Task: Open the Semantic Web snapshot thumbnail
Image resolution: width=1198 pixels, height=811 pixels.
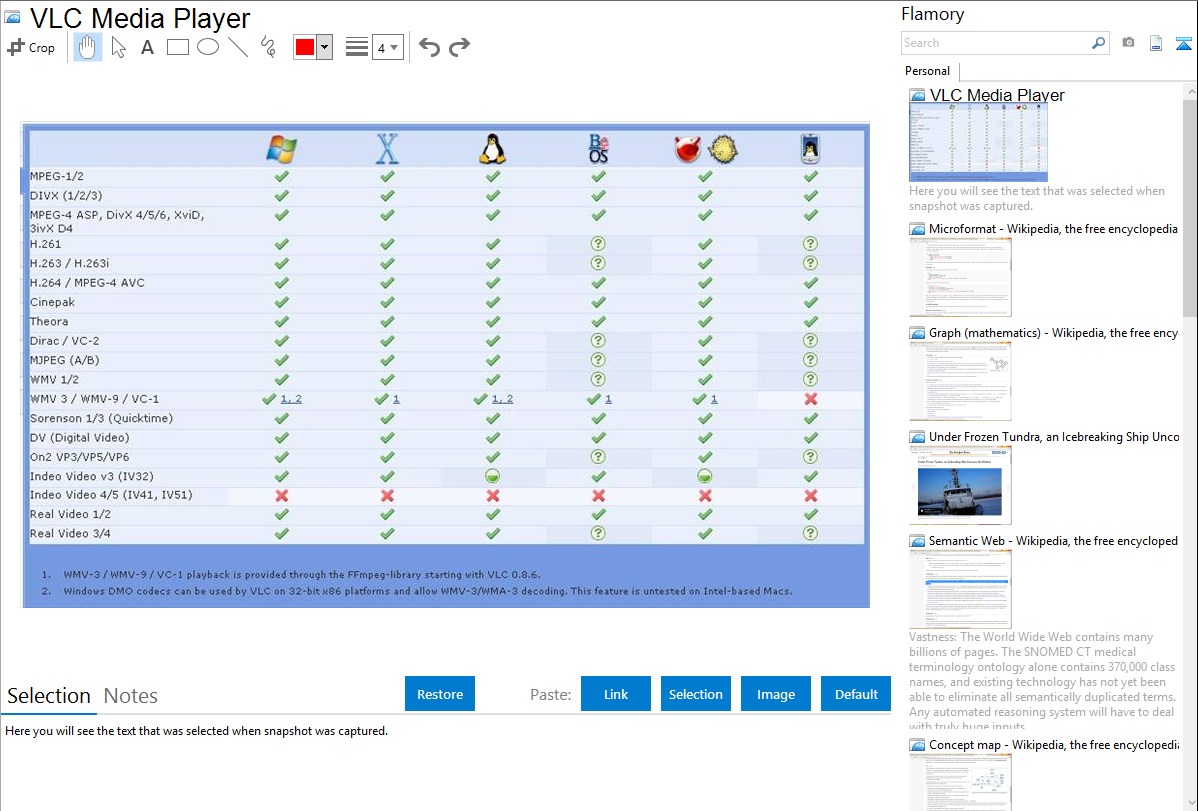Action: tap(960, 589)
